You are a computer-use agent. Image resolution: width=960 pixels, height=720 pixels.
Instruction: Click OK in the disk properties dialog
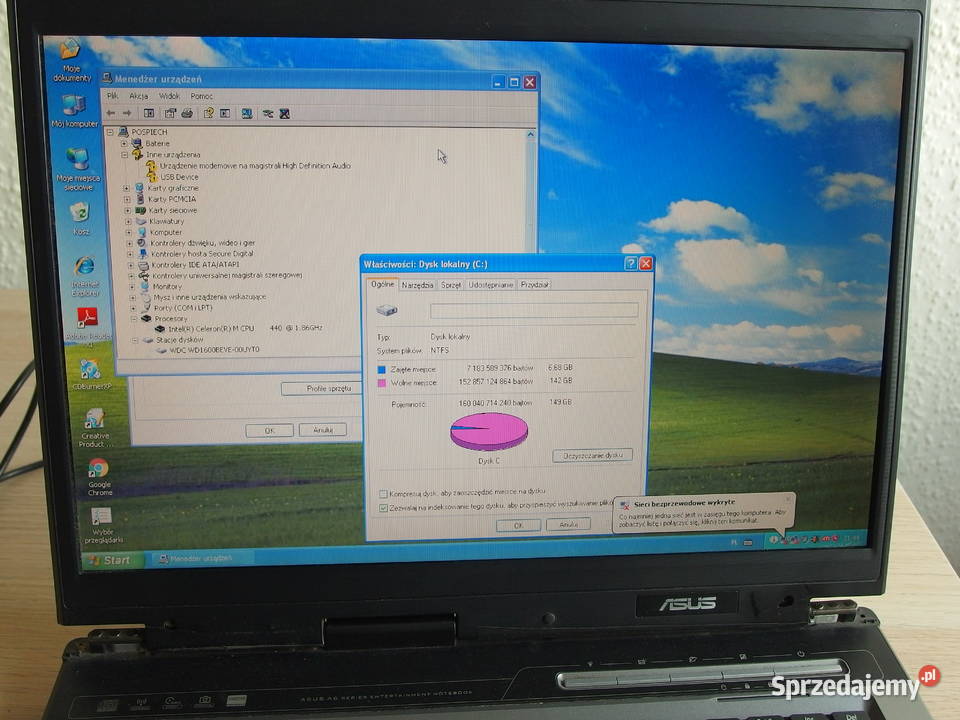518,525
